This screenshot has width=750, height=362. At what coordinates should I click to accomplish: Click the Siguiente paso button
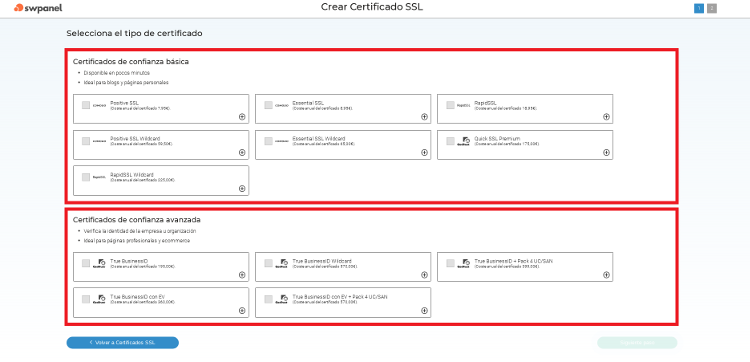(637, 342)
